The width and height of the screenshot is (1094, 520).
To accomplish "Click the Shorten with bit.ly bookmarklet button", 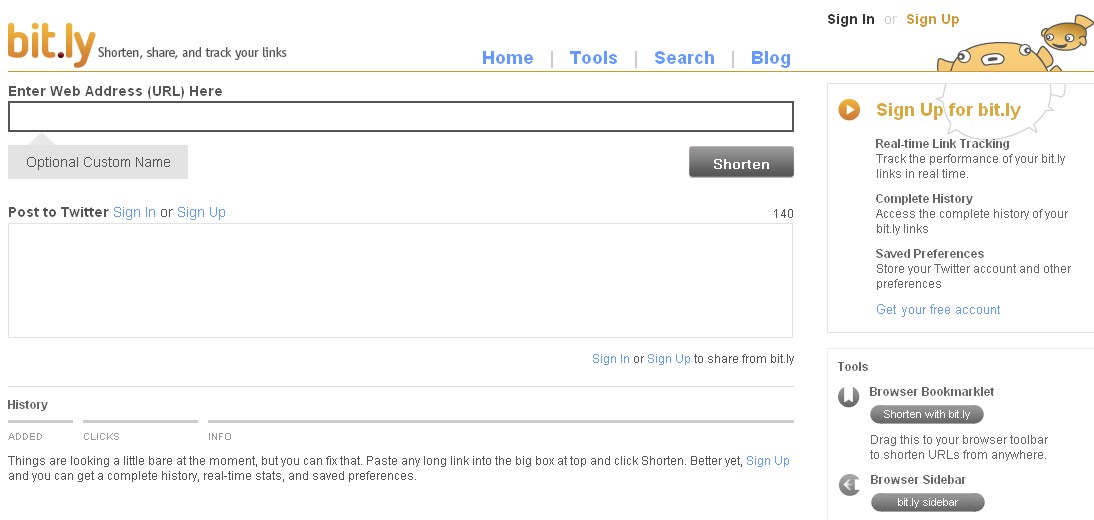I will coord(927,415).
